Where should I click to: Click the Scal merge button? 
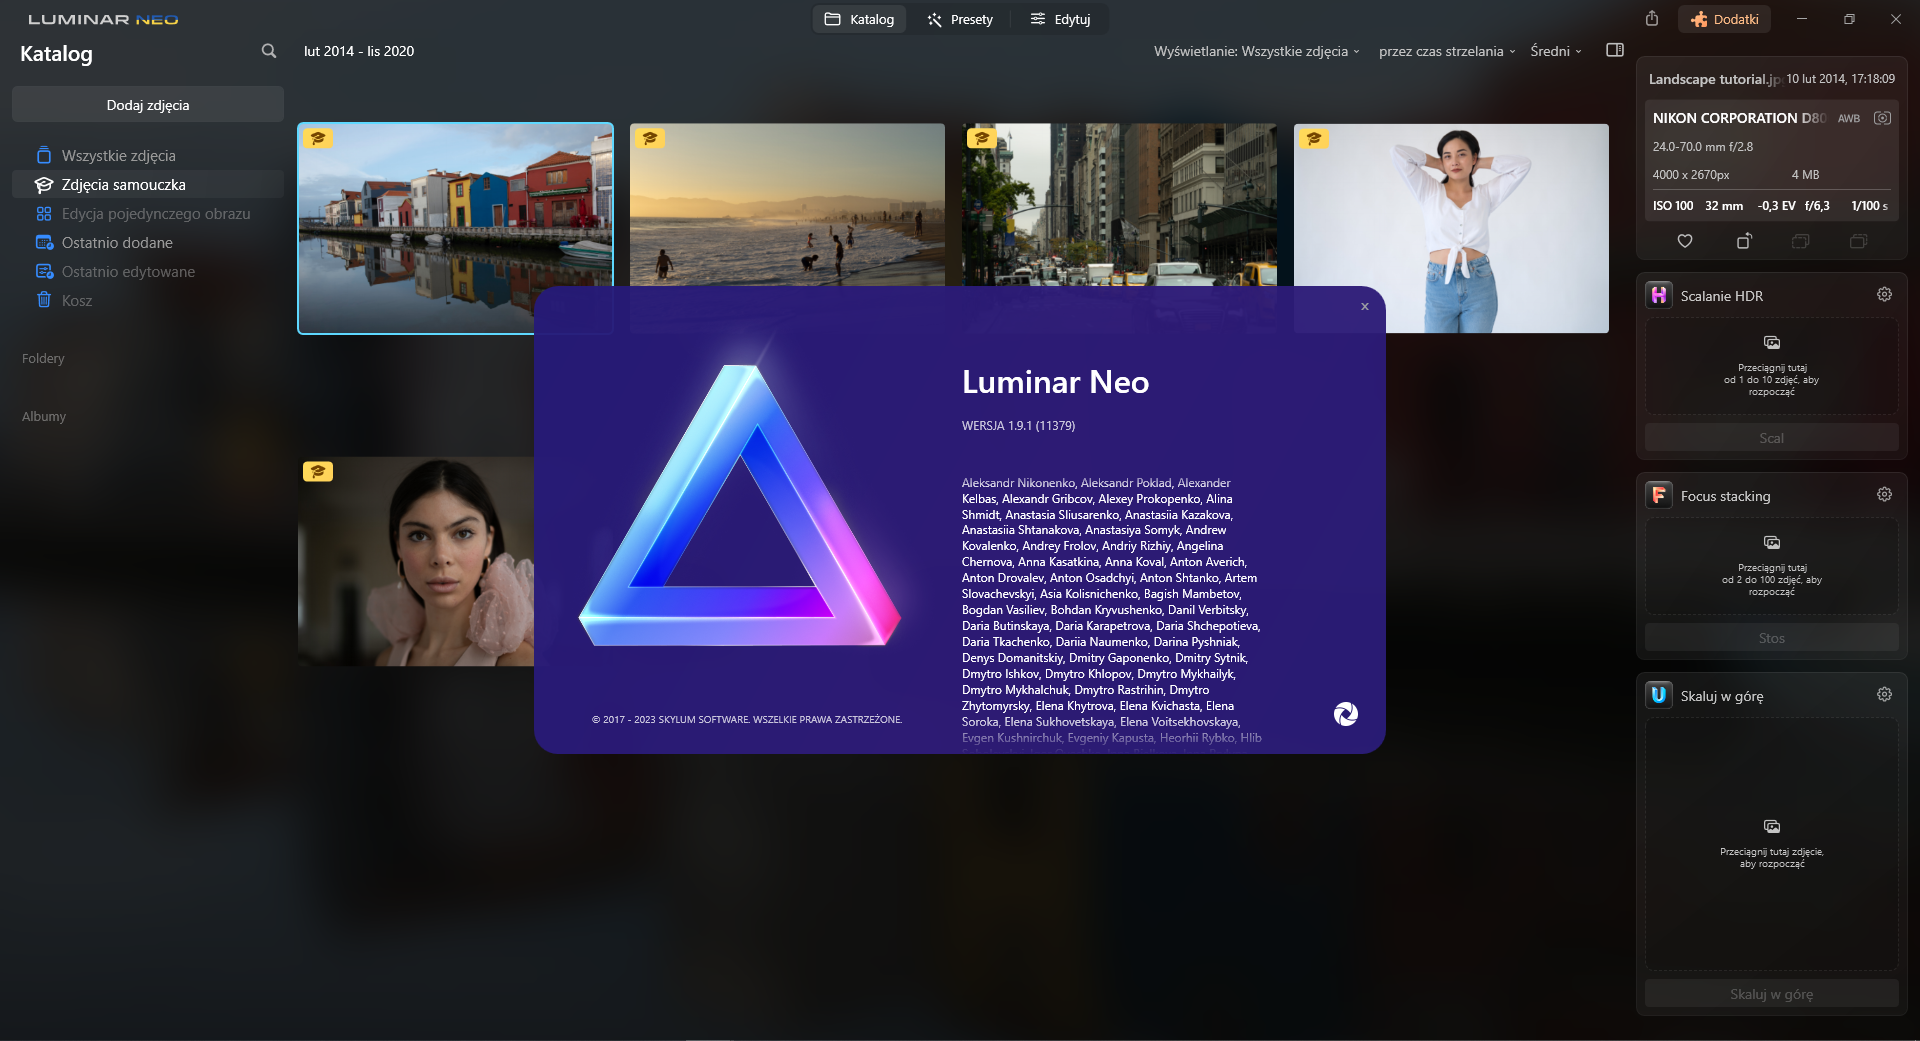[1771, 438]
